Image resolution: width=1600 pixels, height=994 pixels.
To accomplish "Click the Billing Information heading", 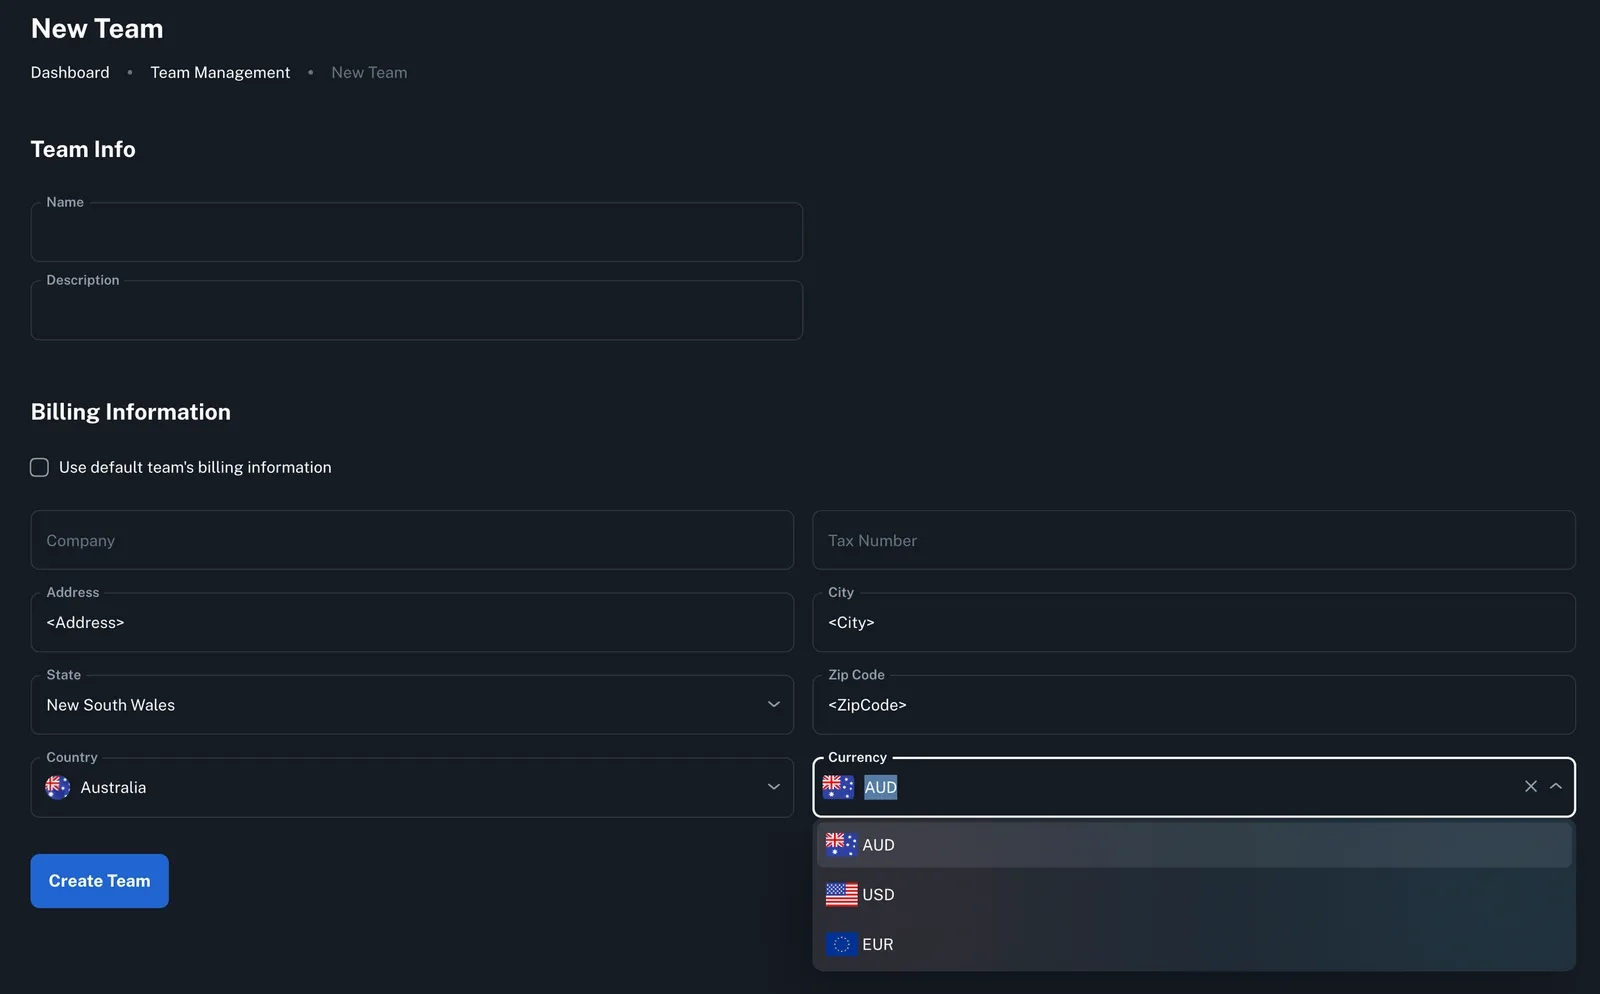I will (x=131, y=412).
